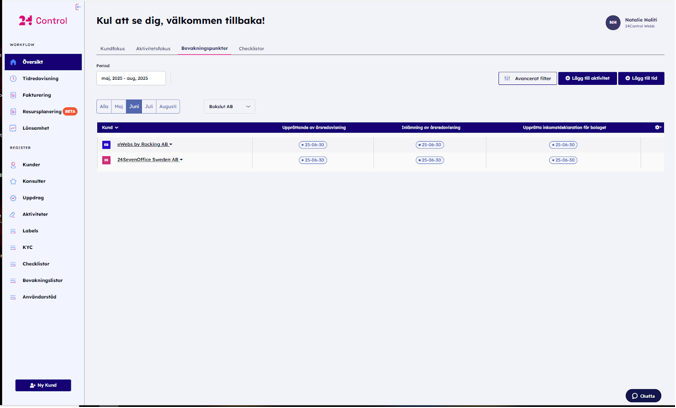Click the BETA badge beside Resursplanering
Image resolution: width=676 pixels, height=408 pixels.
coord(70,112)
